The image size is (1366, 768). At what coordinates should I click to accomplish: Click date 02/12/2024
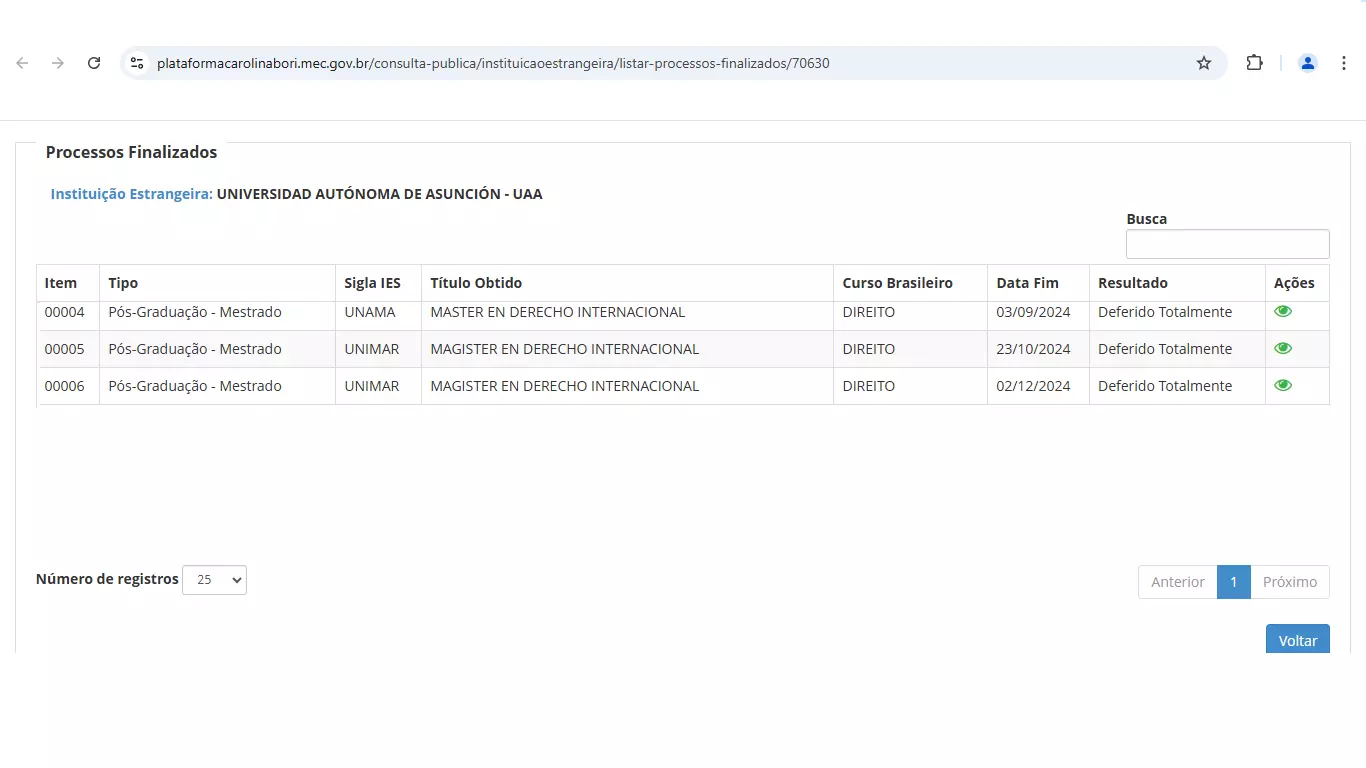(x=1033, y=386)
